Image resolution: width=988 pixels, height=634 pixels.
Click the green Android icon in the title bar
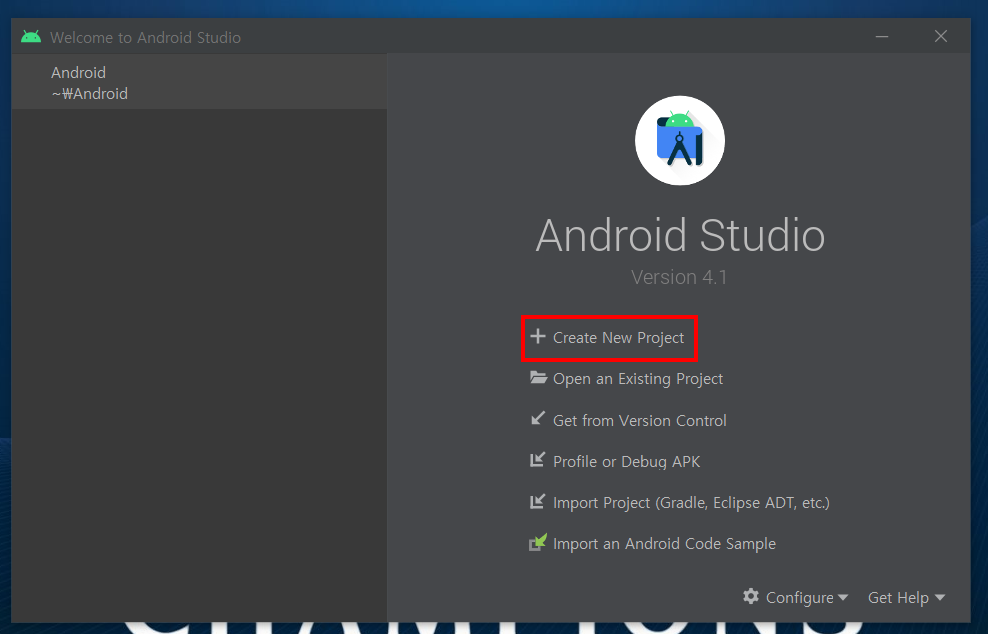[31, 37]
